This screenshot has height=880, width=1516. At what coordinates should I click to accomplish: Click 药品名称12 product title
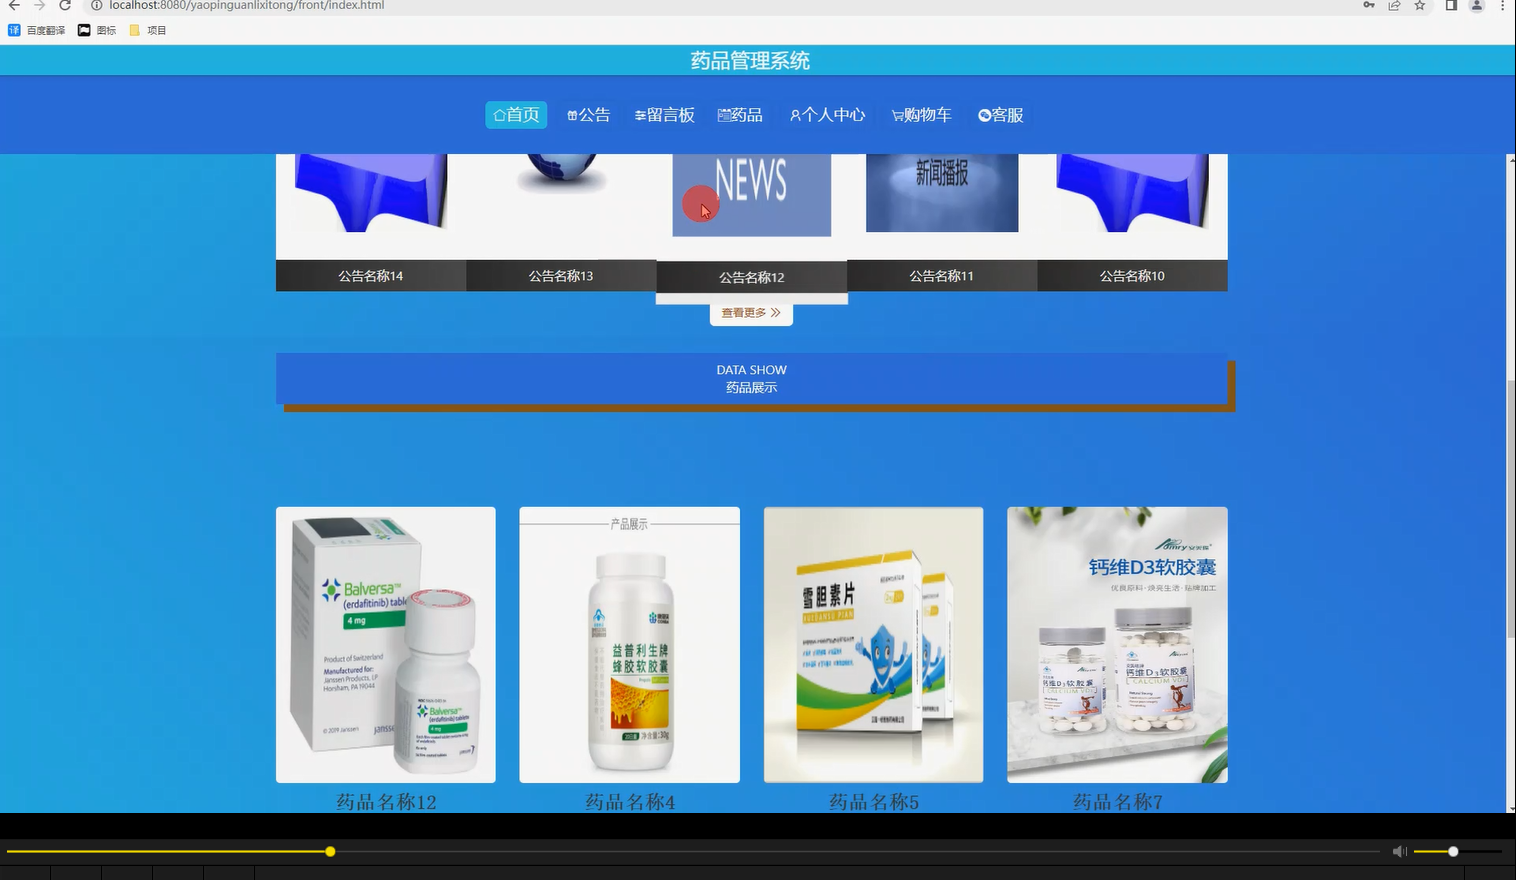[x=386, y=802]
